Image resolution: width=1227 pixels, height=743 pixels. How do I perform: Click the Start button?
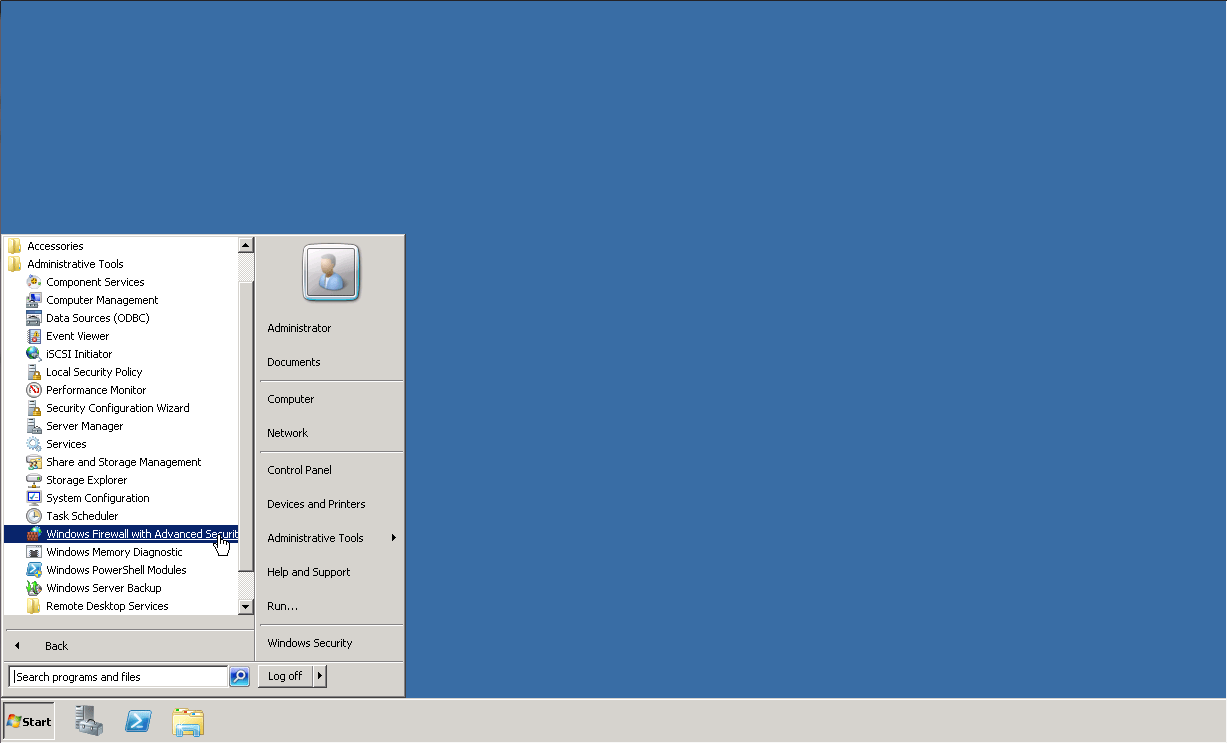(29, 721)
